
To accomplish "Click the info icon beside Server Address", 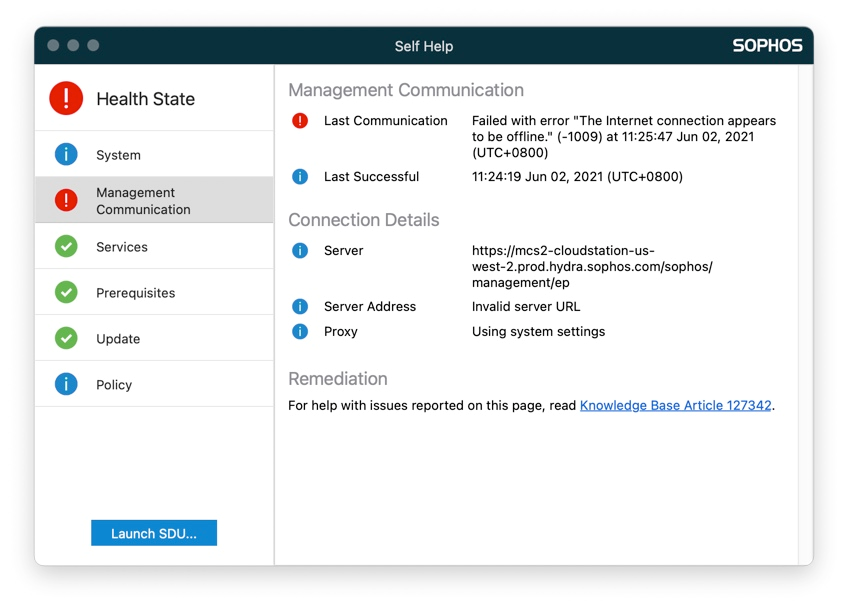I will click(299, 306).
